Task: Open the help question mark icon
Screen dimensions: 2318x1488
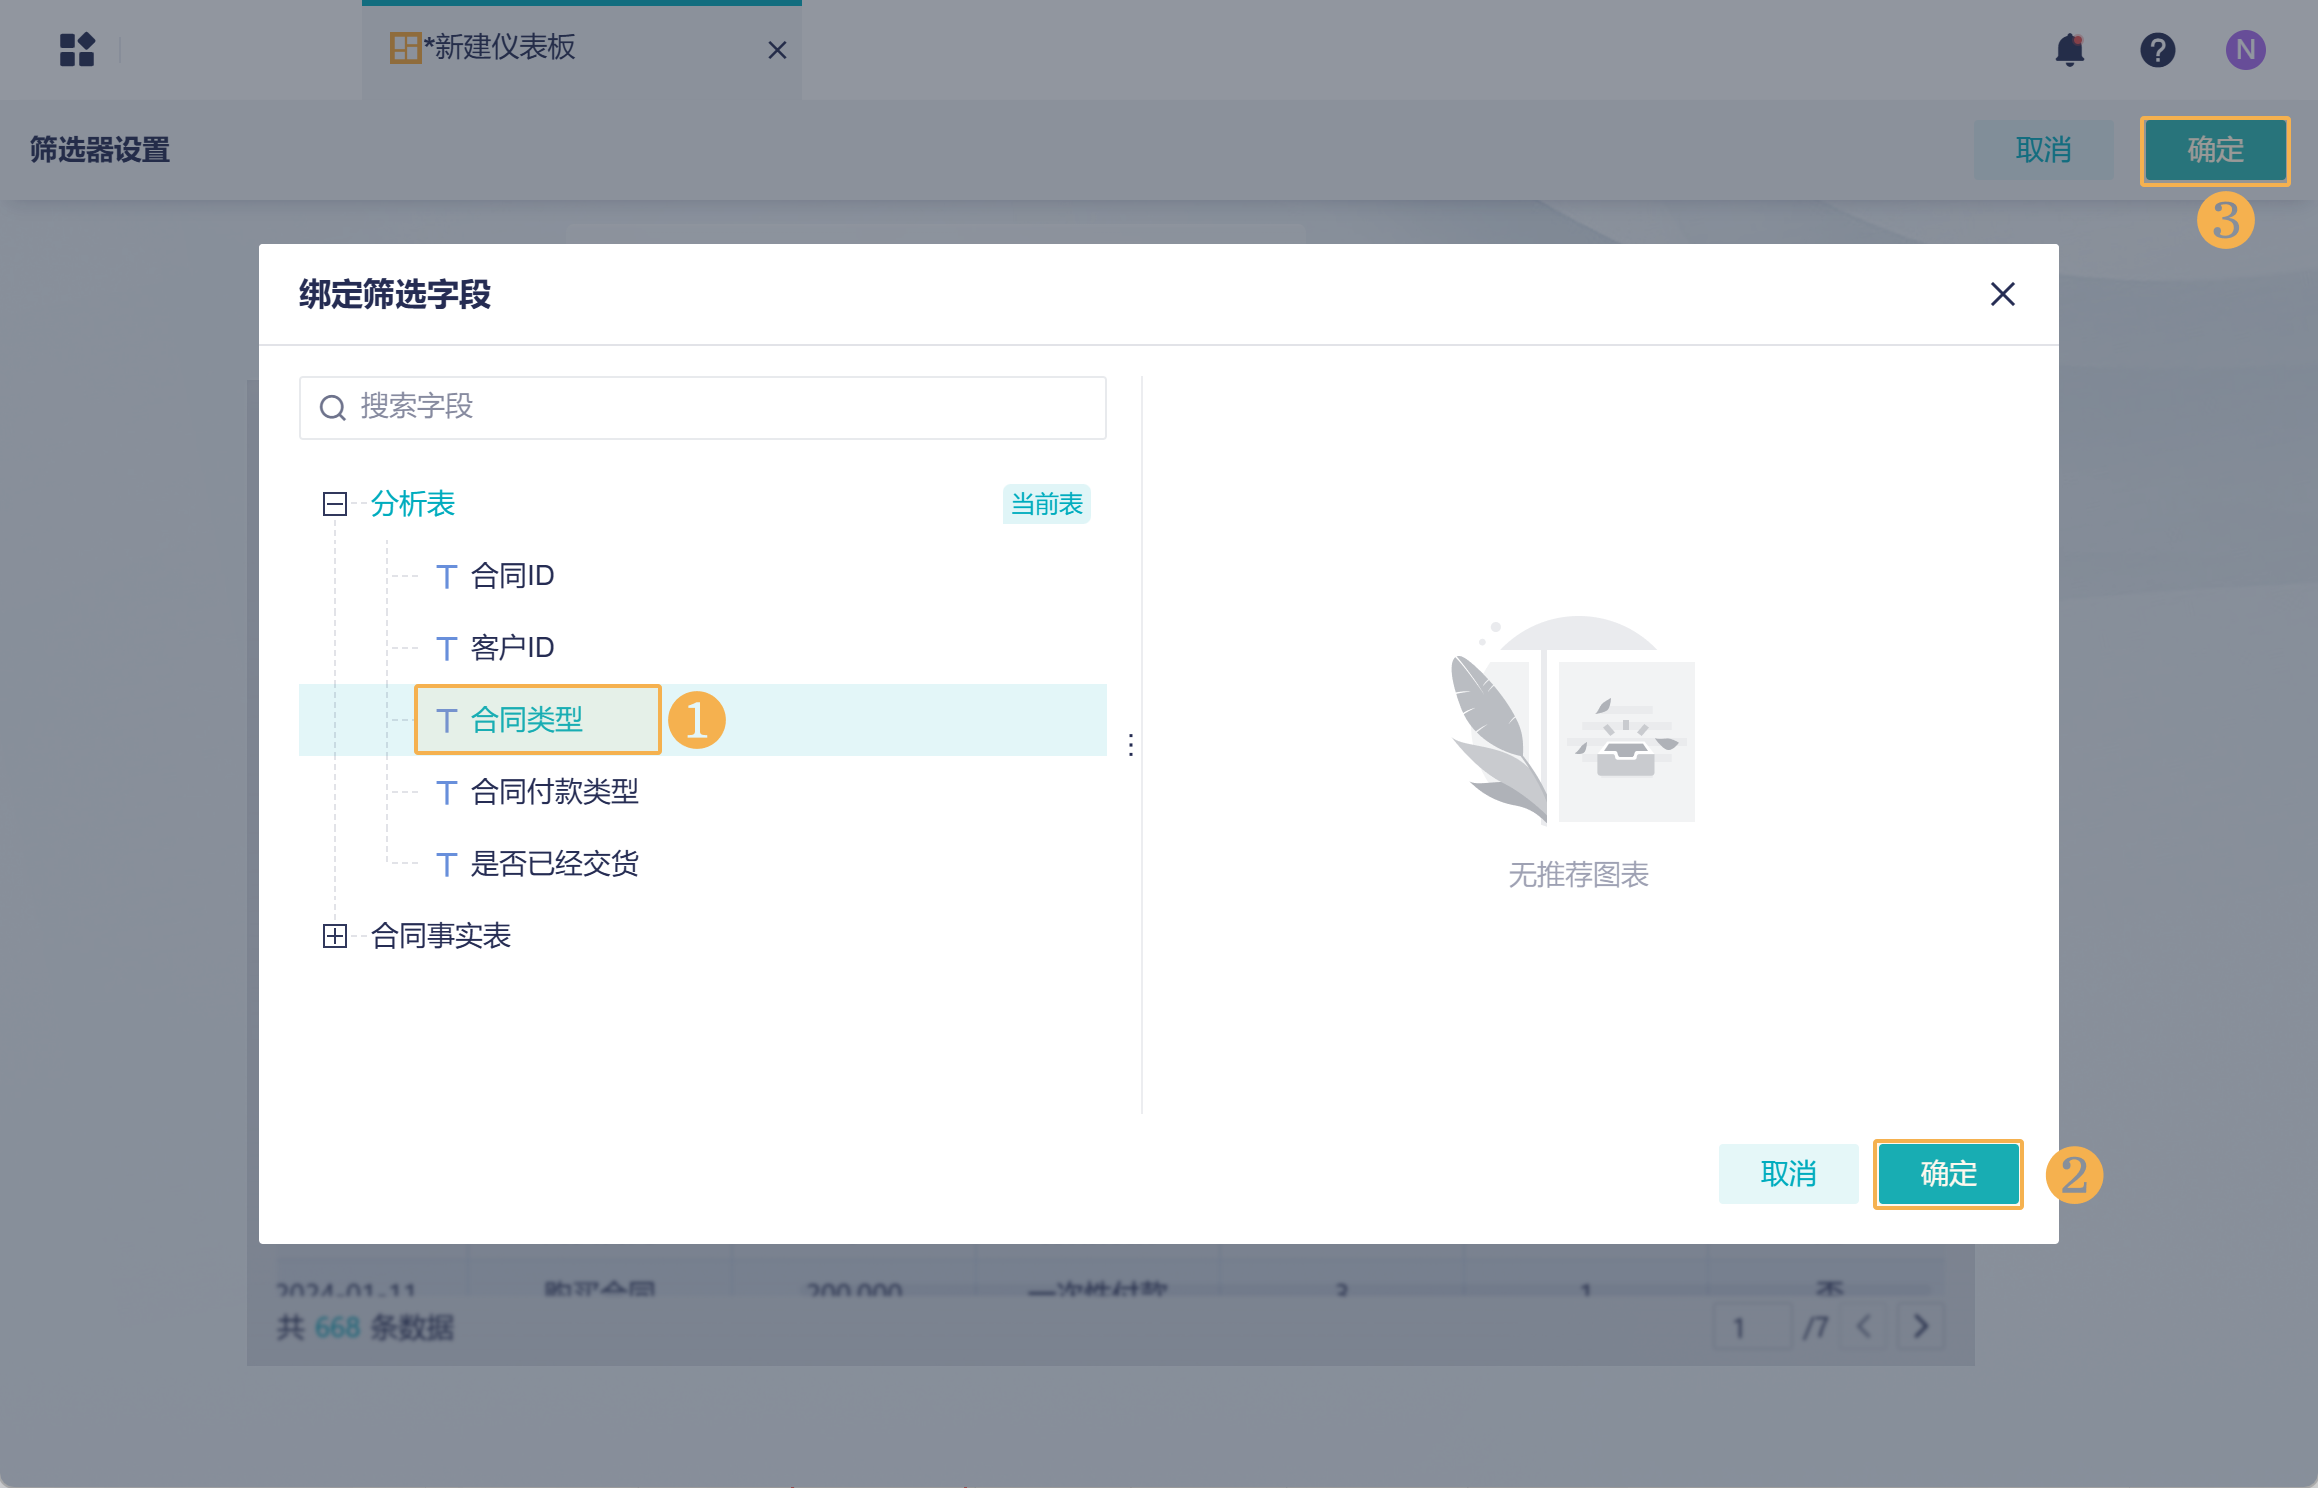Action: (2157, 49)
